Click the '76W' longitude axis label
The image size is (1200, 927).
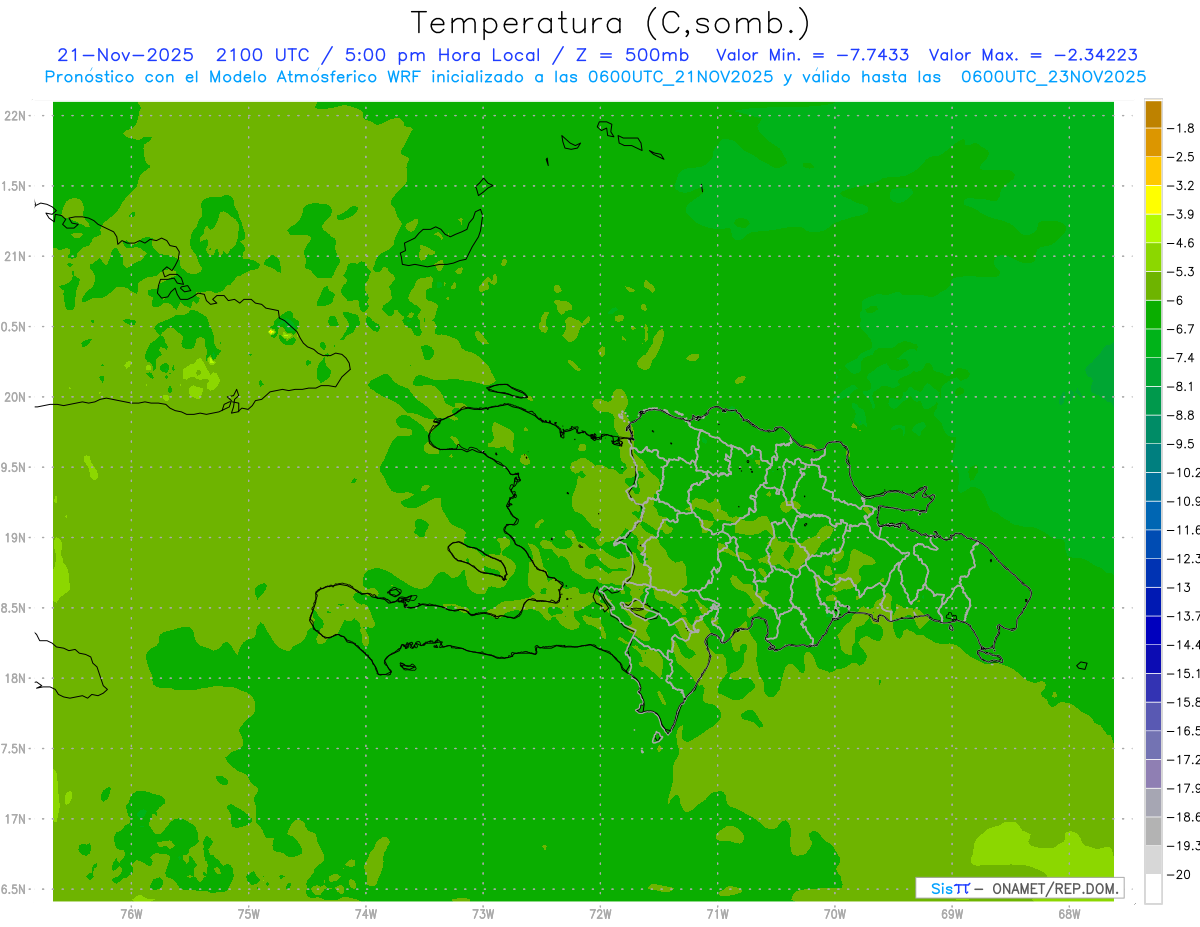click(x=131, y=913)
